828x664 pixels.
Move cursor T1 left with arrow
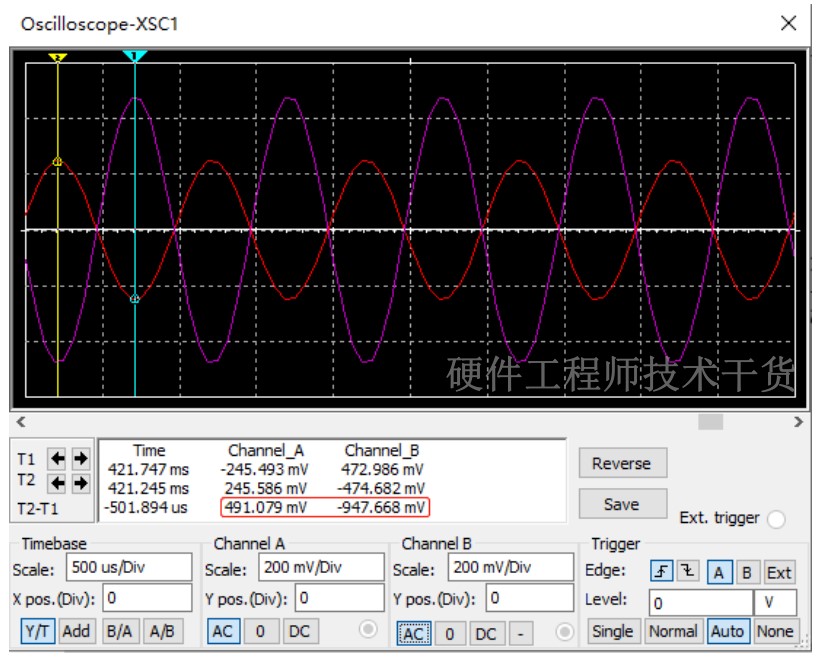[57, 459]
